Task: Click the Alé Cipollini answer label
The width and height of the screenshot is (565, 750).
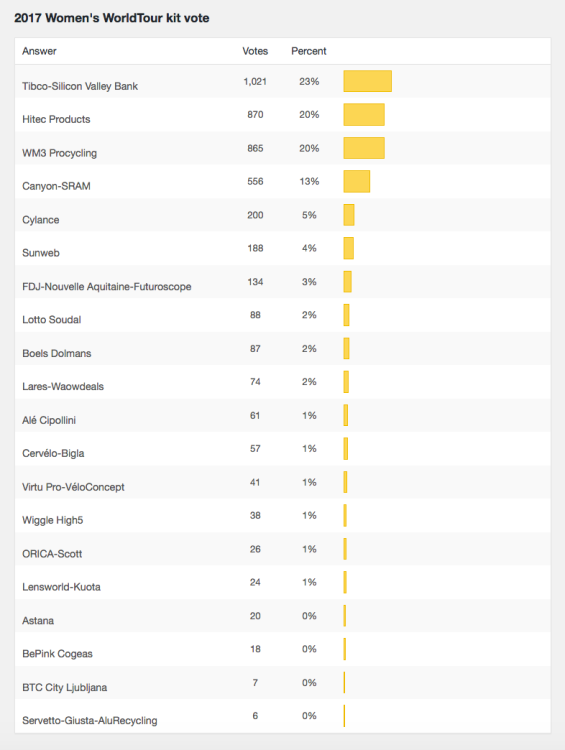Action: tap(49, 420)
